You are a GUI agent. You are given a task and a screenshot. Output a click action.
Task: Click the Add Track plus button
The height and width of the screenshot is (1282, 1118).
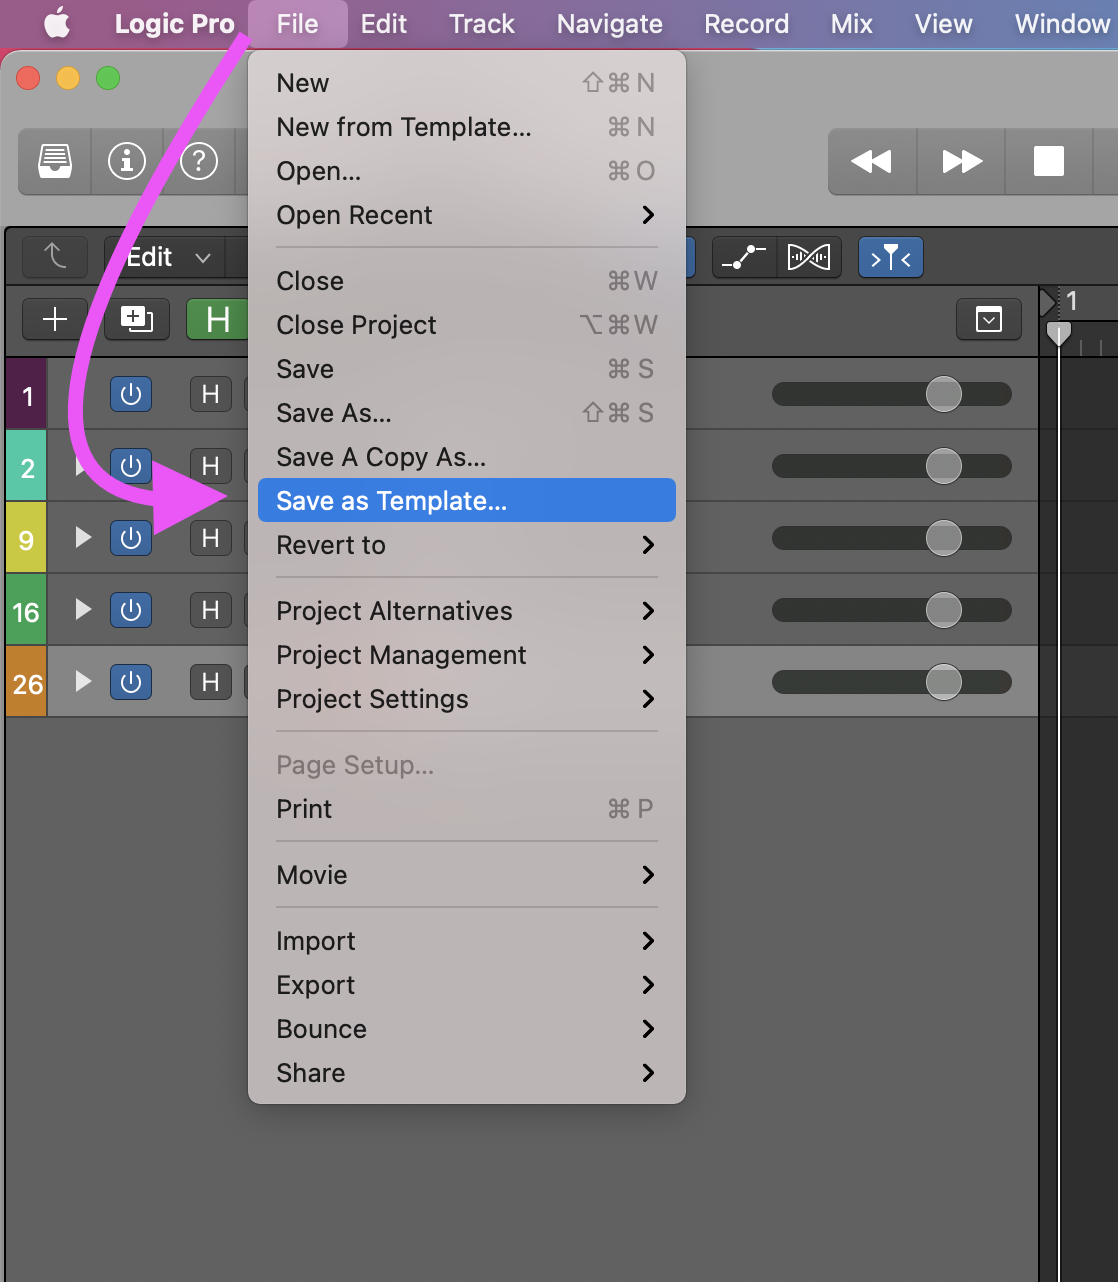(x=55, y=319)
